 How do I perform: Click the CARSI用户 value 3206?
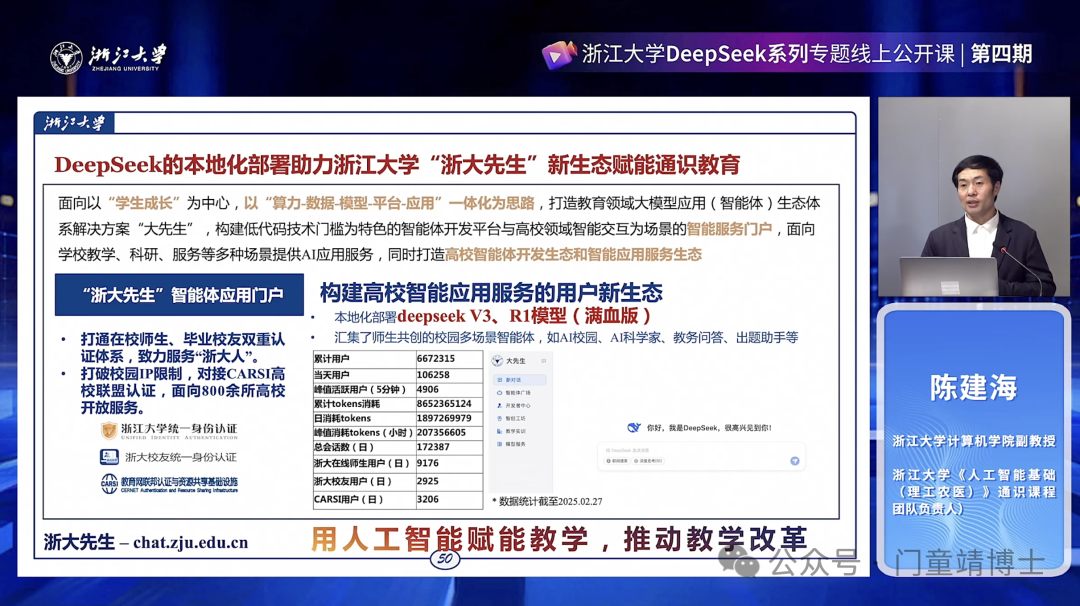coord(428,499)
